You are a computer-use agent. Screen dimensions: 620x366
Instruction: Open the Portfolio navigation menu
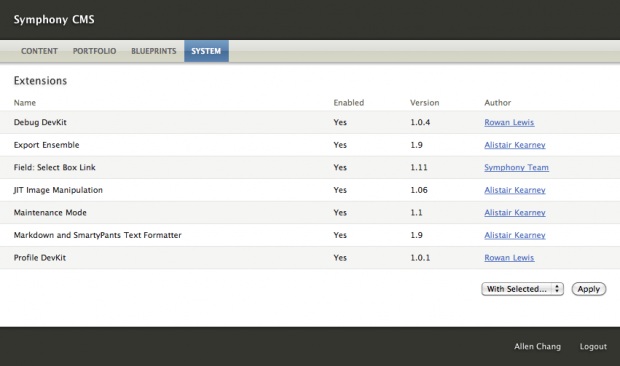click(95, 51)
